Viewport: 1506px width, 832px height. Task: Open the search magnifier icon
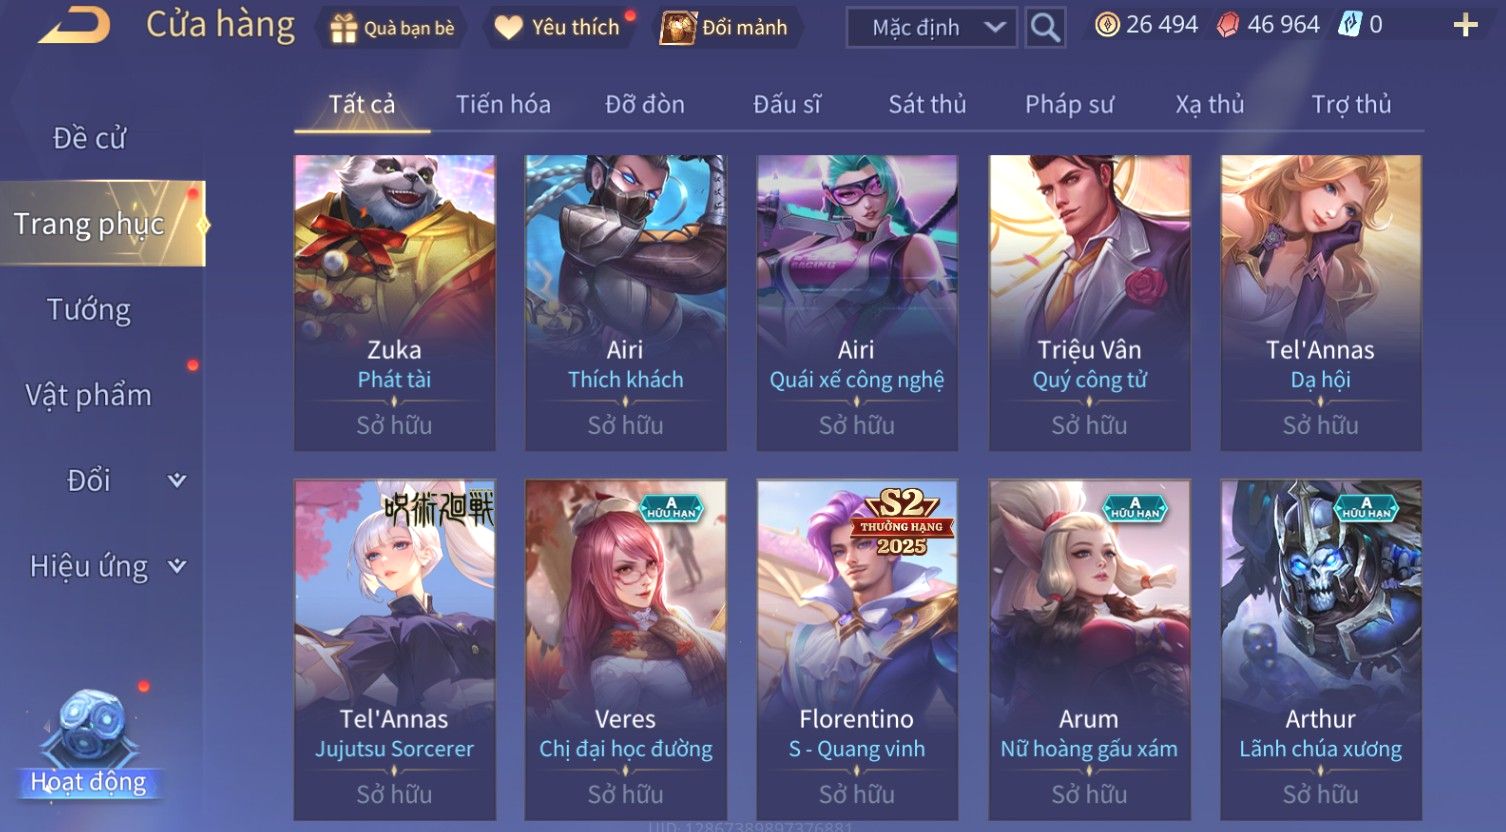1045,27
